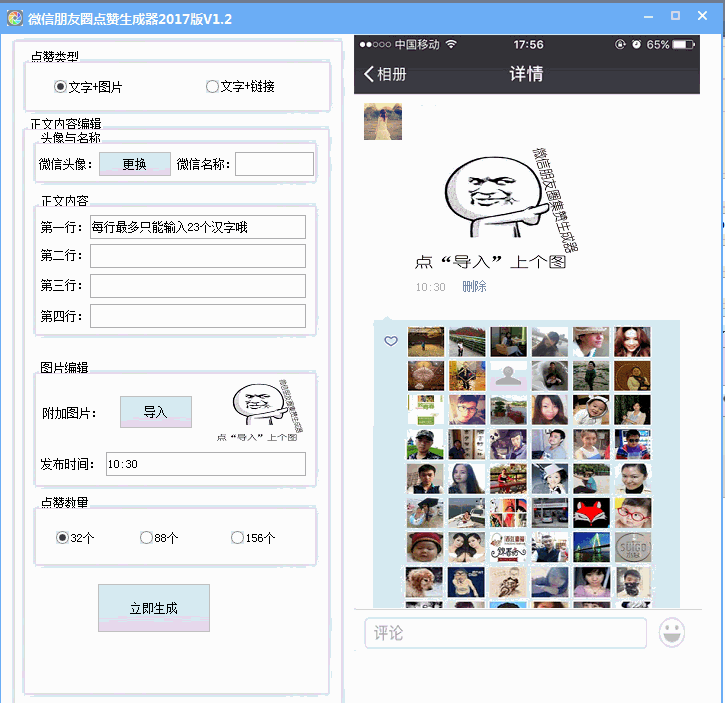The image size is (725, 703).
Task: Click into the 第三行 text field
Action: (x=198, y=286)
